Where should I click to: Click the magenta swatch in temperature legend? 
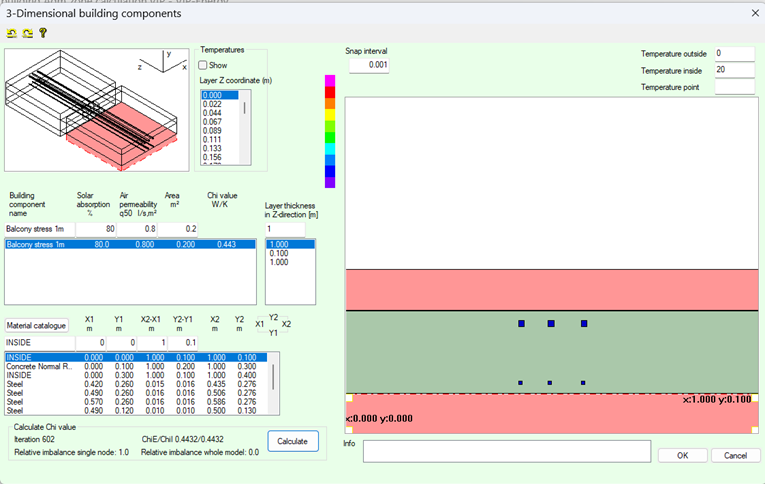[330, 80]
